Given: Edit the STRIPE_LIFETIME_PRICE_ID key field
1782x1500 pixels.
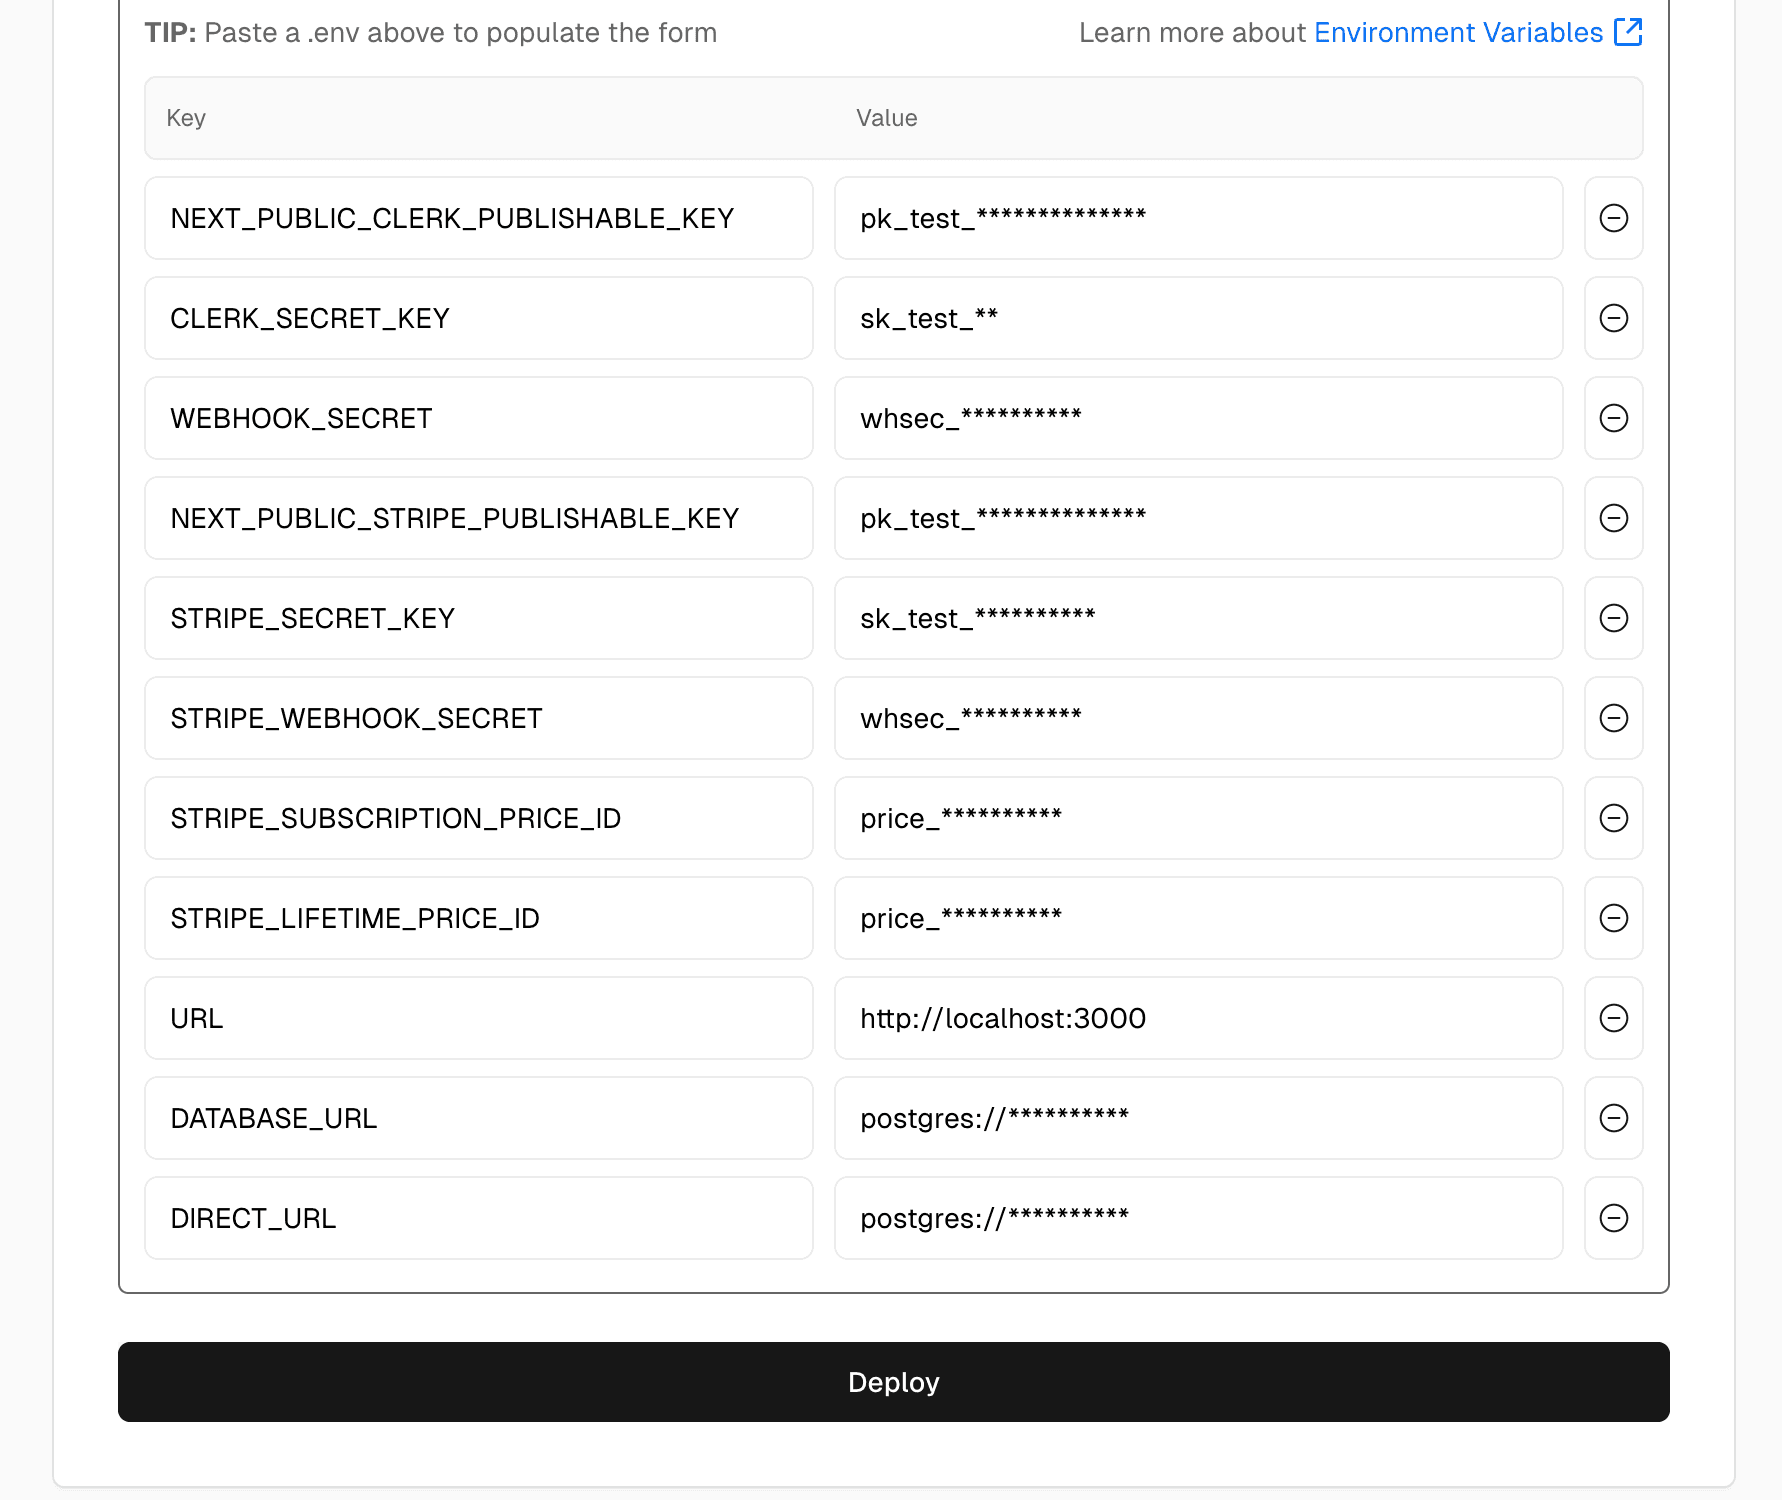Looking at the screenshot, I should (479, 918).
